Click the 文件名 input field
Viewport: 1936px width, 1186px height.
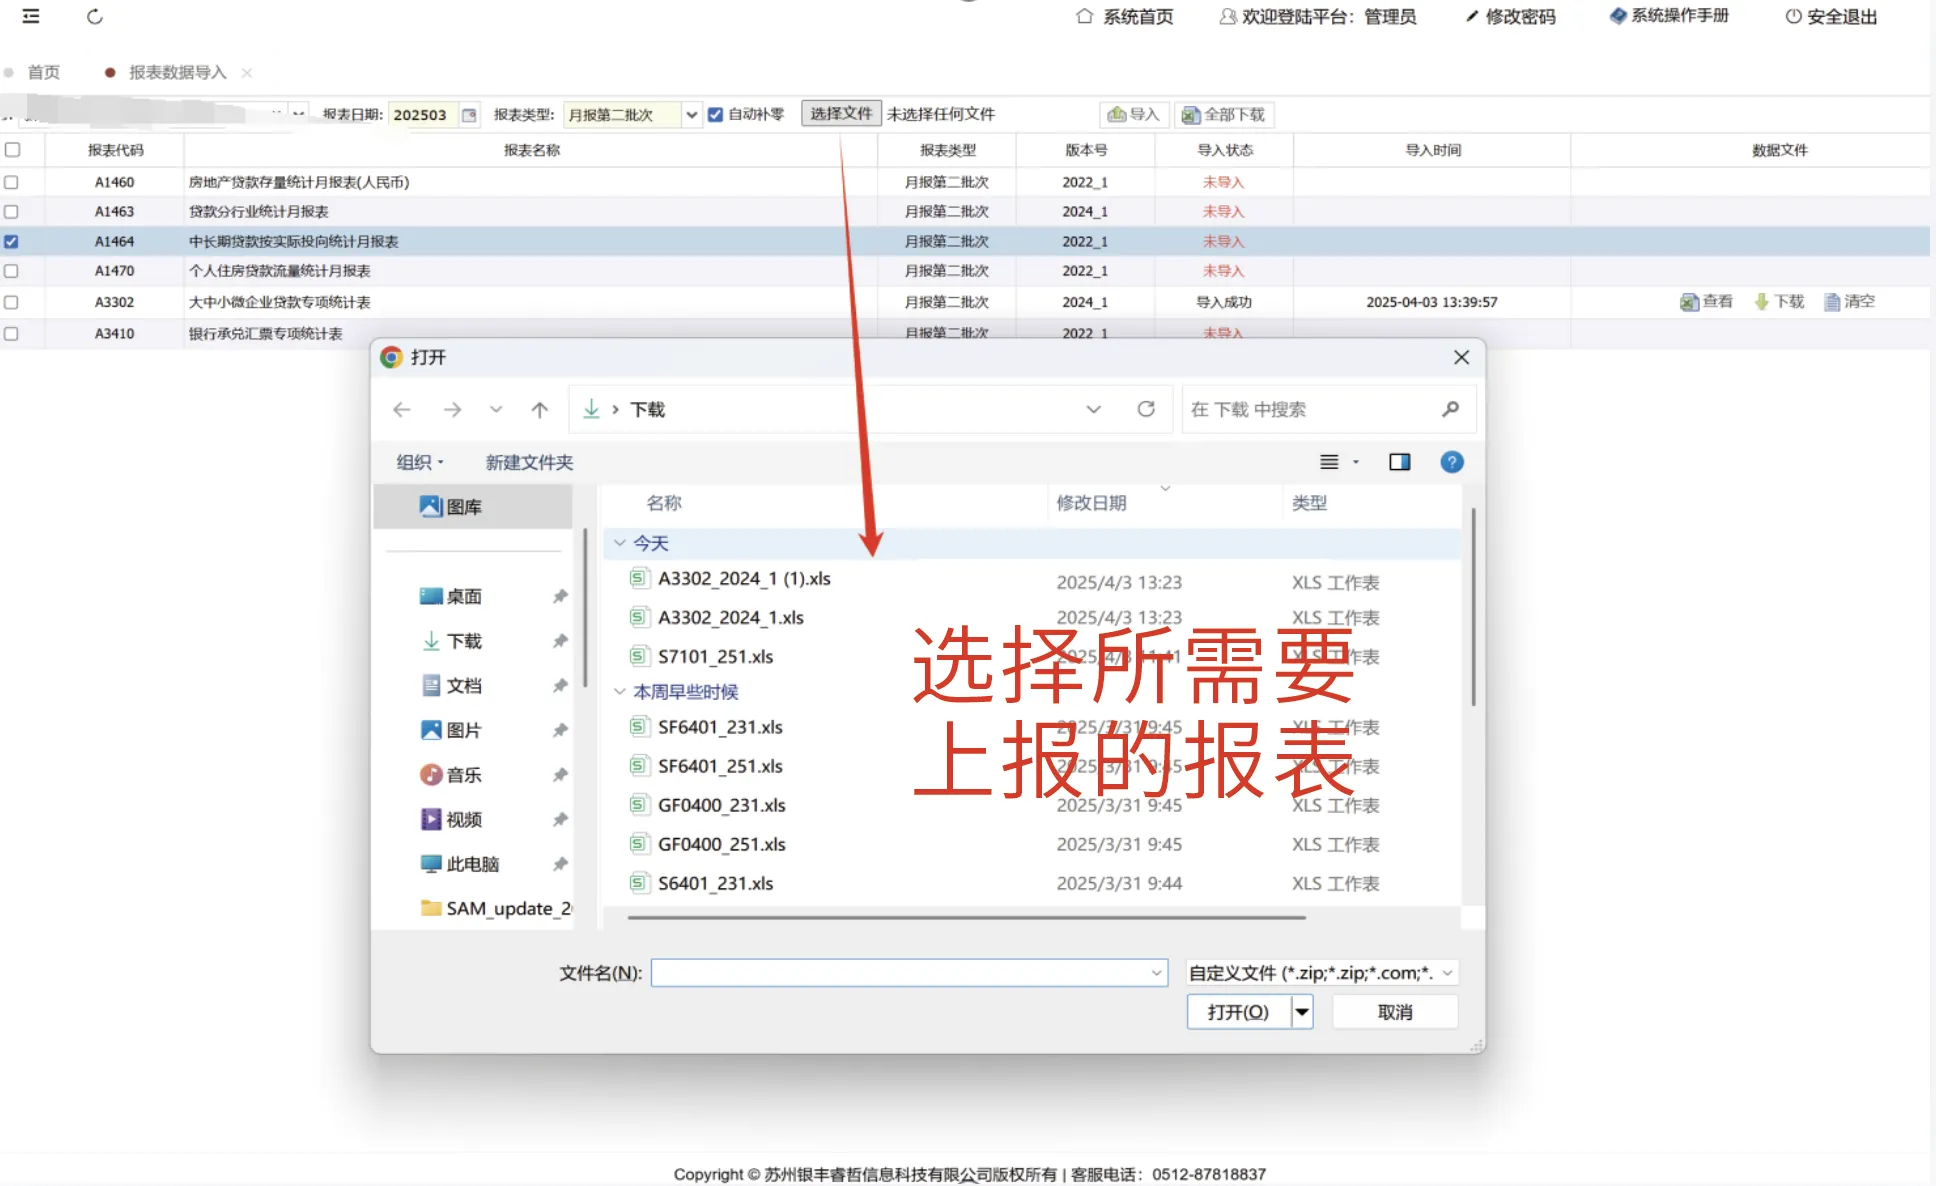900,973
